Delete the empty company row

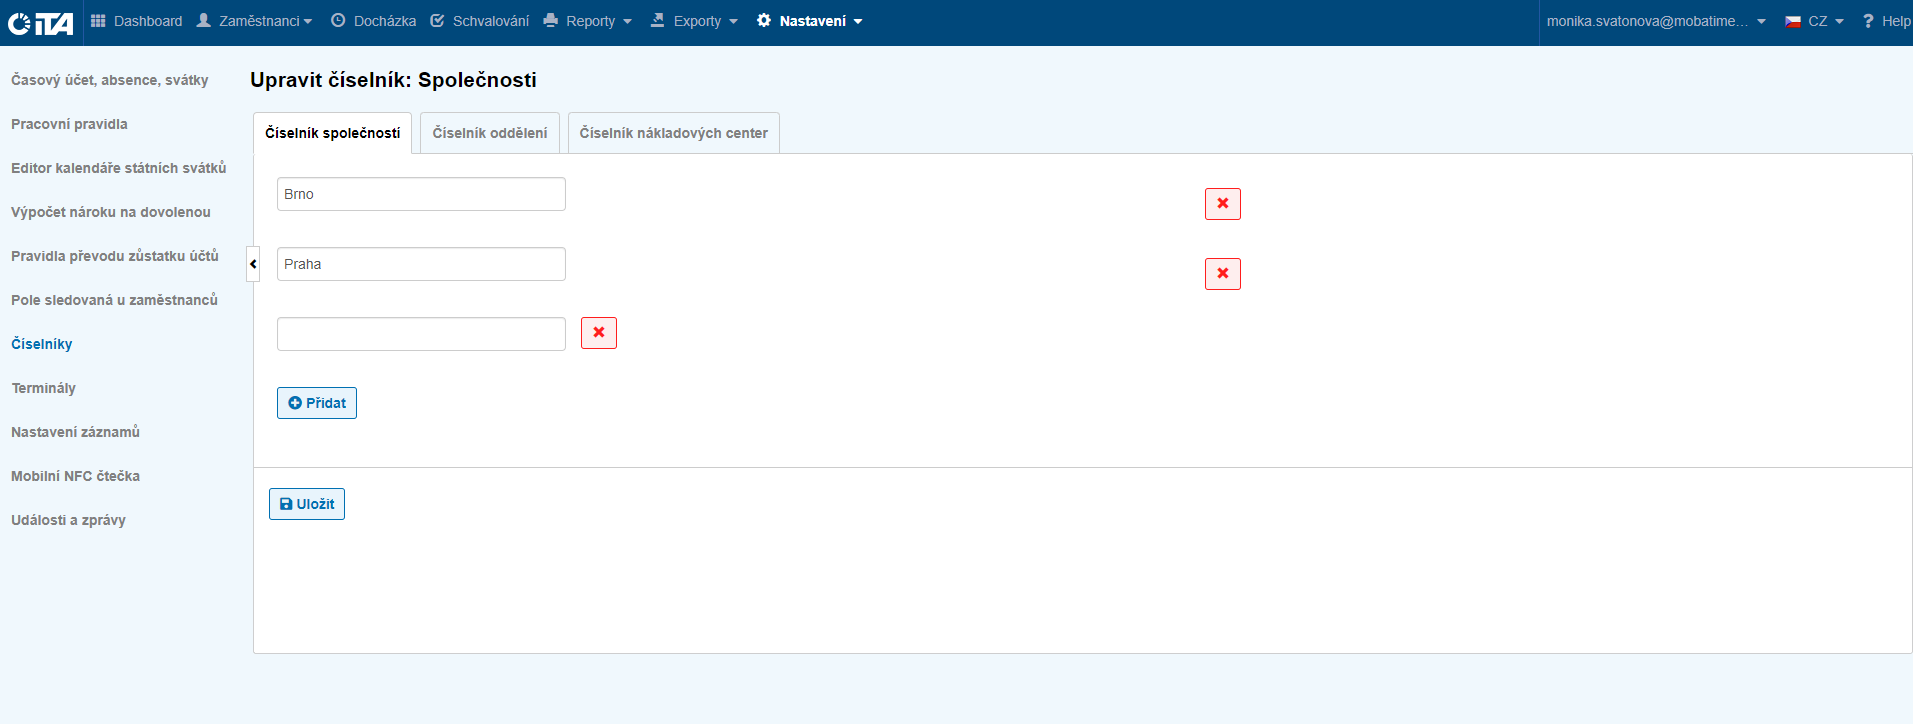click(x=598, y=333)
